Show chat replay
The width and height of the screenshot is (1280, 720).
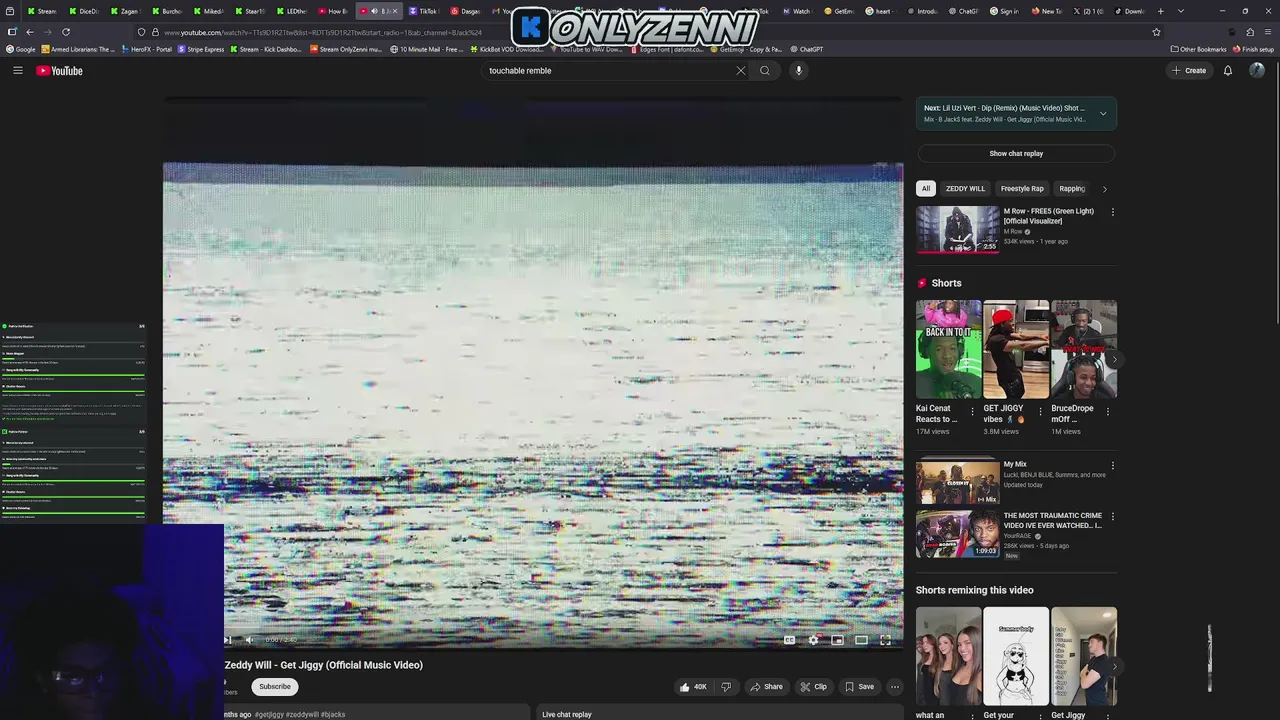[1016, 154]
